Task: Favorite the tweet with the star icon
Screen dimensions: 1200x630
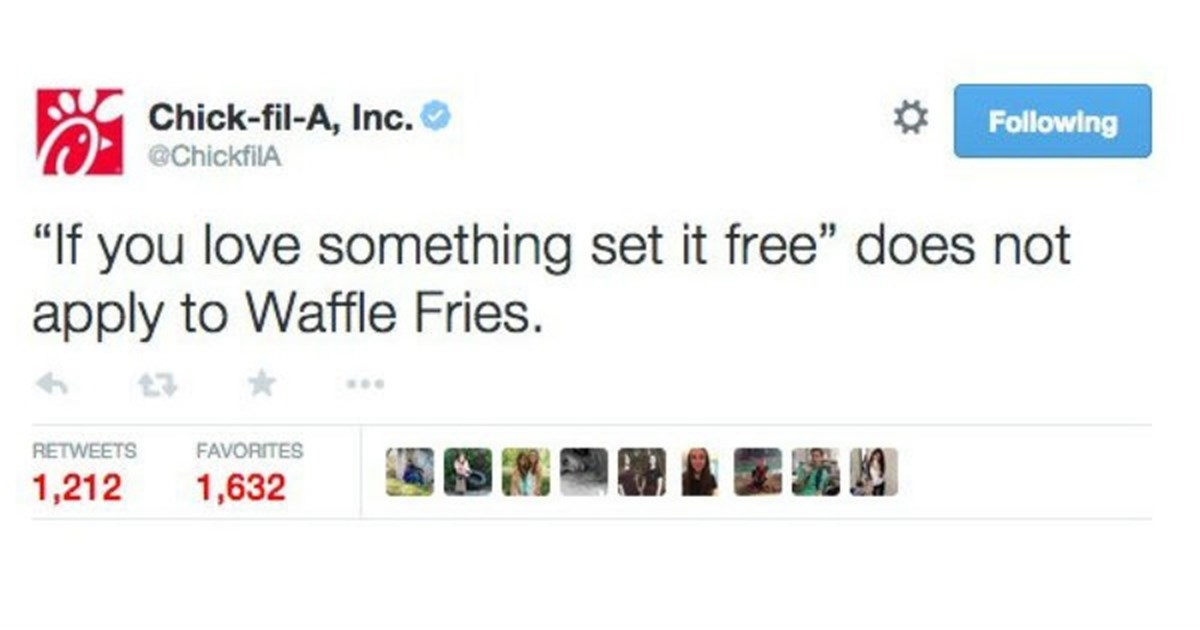Action: pyautogui.click(x=262, y=384)
